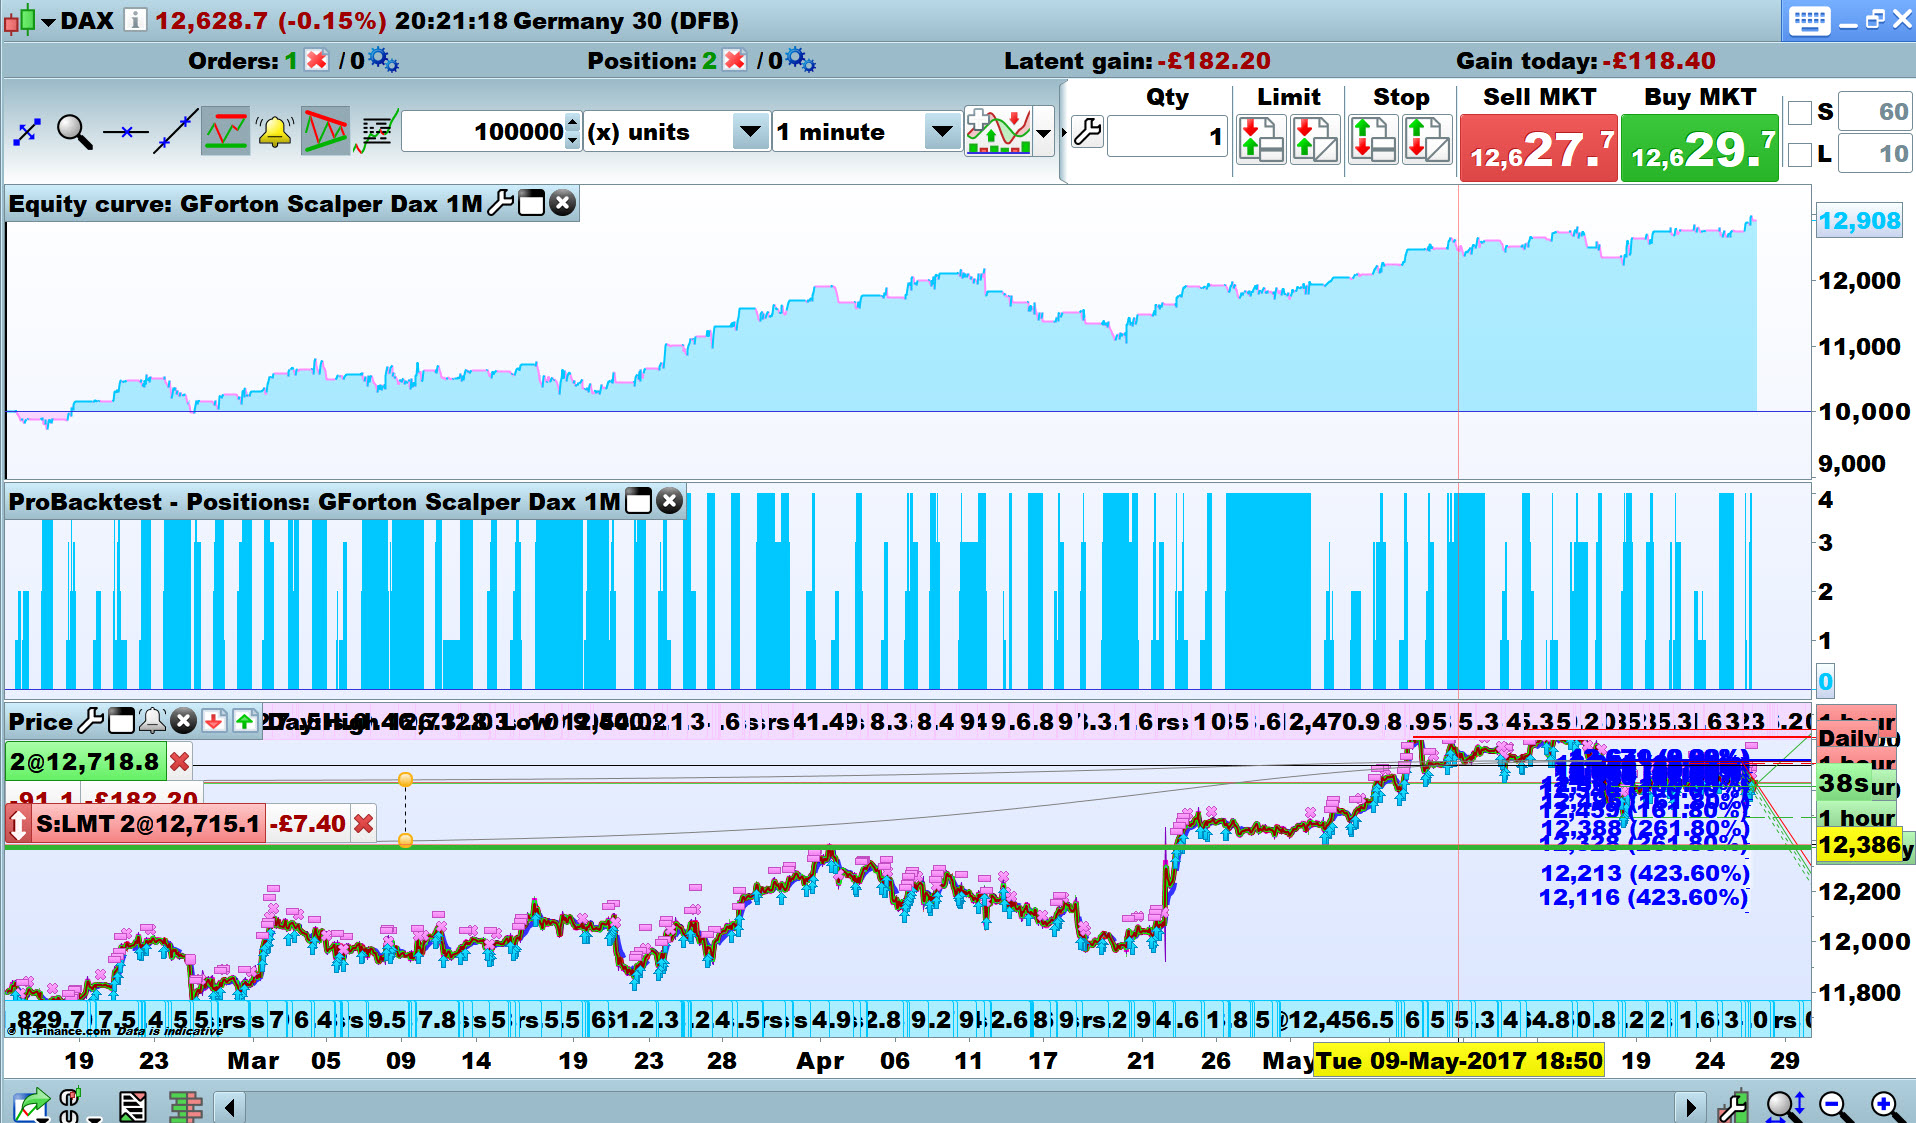1916x1123 pixels.
Task: Enable the L limit checkbox
Action: (x=1799, y=154)
